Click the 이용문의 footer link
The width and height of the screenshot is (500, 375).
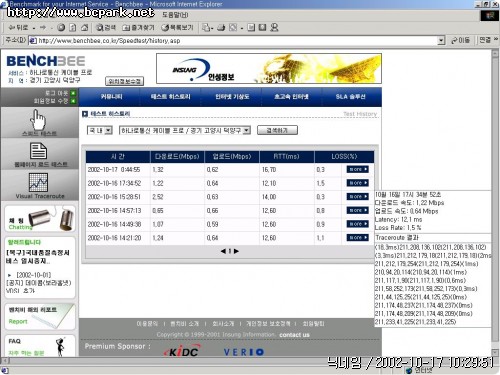pos(147,324)
